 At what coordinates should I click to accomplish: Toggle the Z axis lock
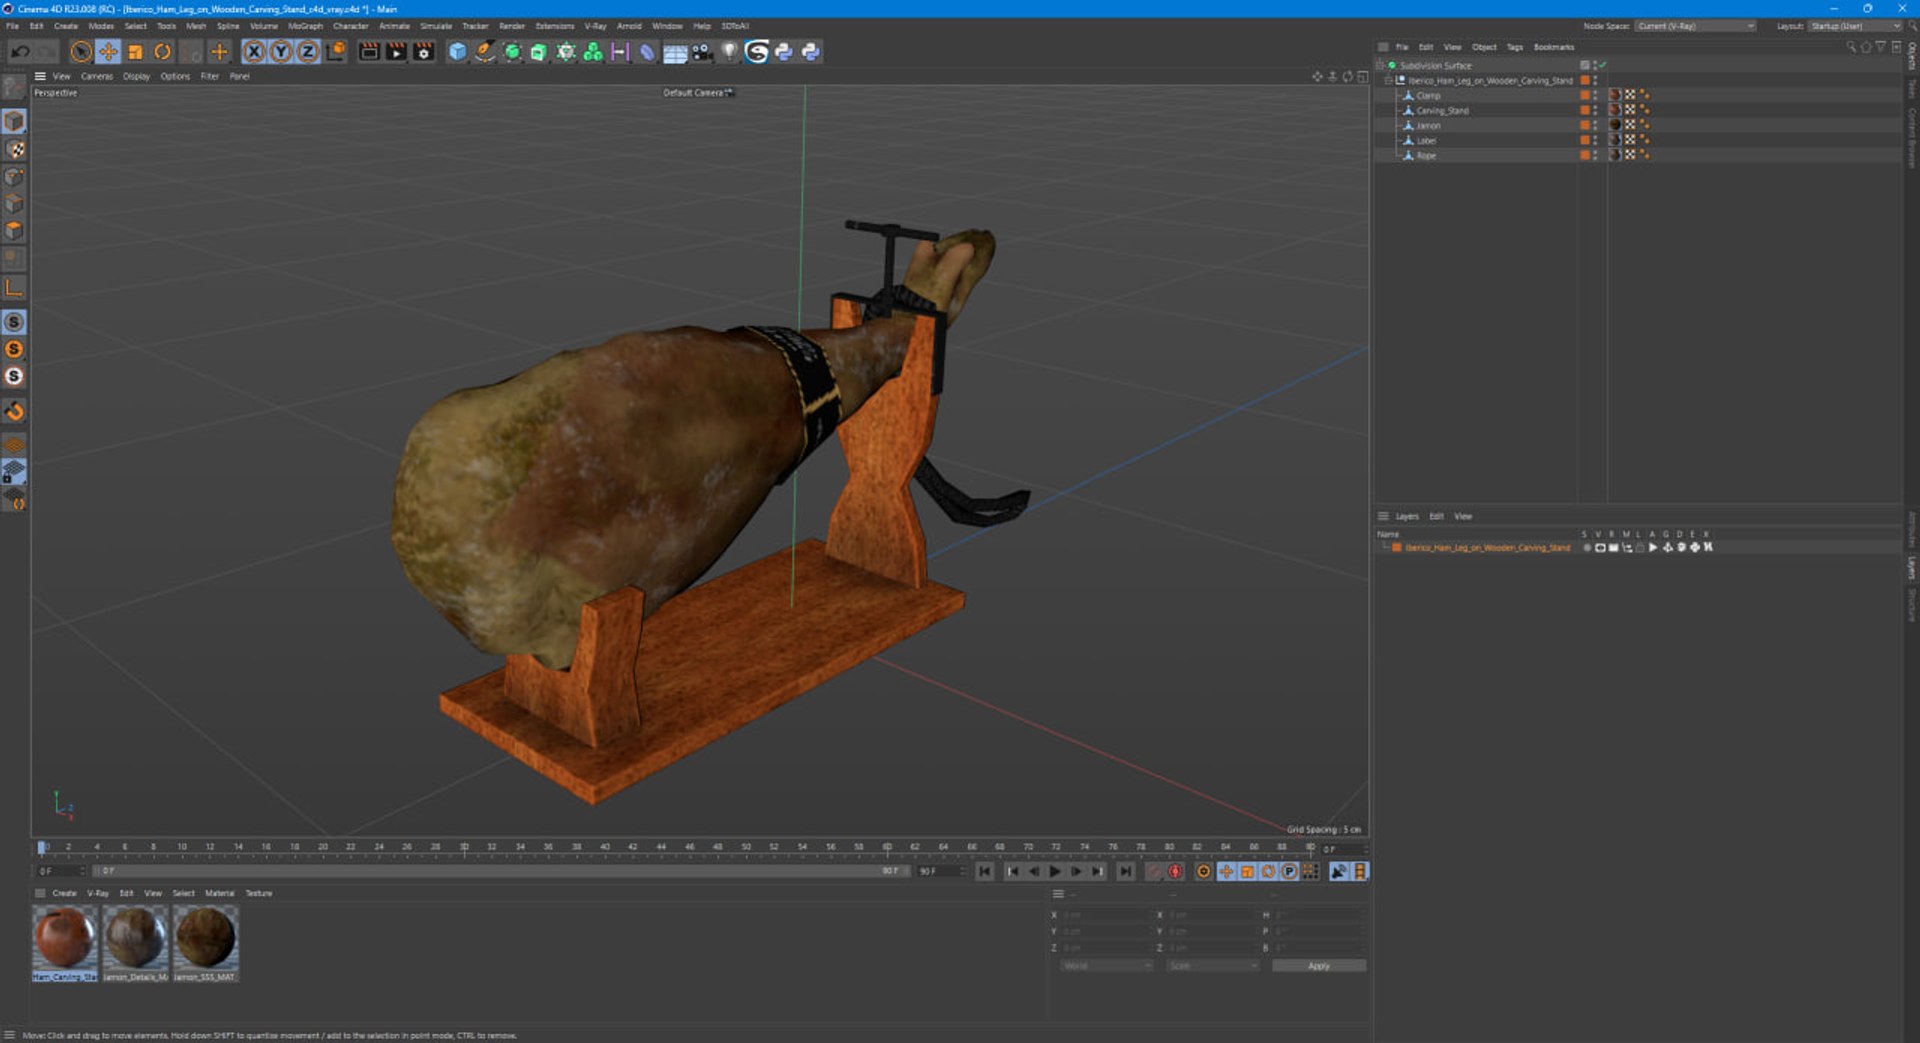(308, 52)
